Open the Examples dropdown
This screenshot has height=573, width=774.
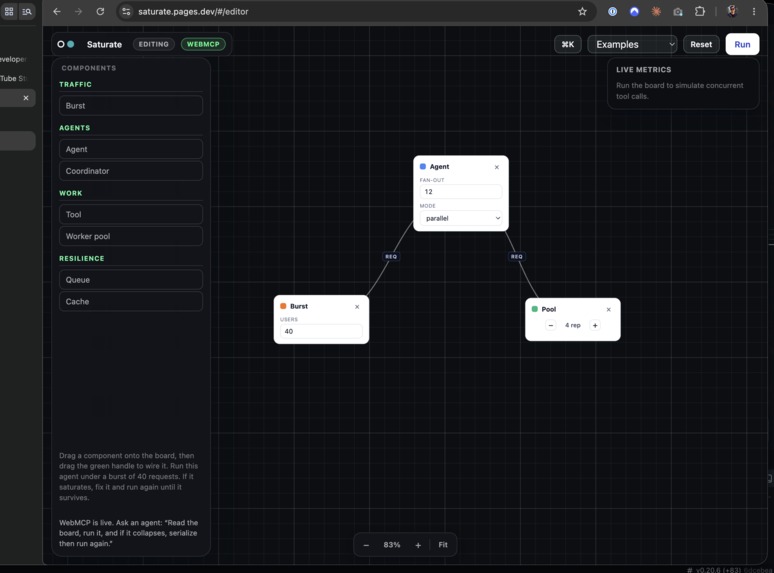(x=632, y=44)
